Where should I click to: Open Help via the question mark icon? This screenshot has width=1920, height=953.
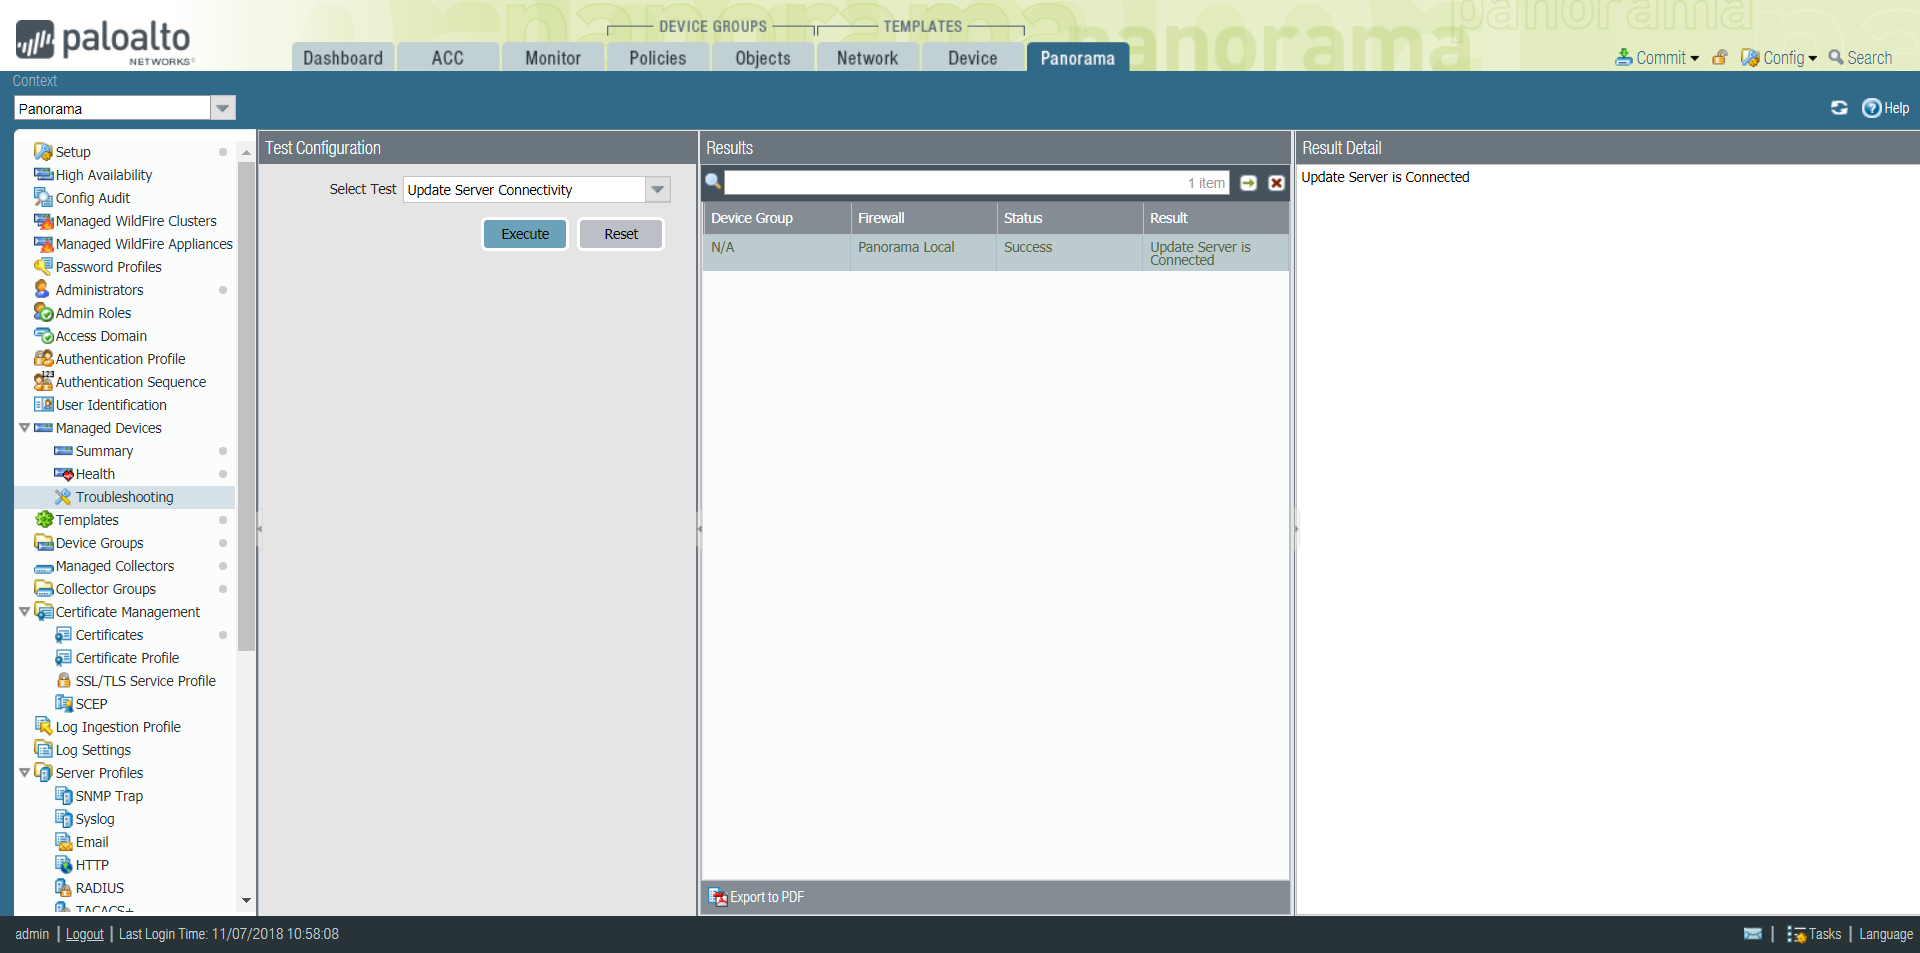pos(1871,108)
